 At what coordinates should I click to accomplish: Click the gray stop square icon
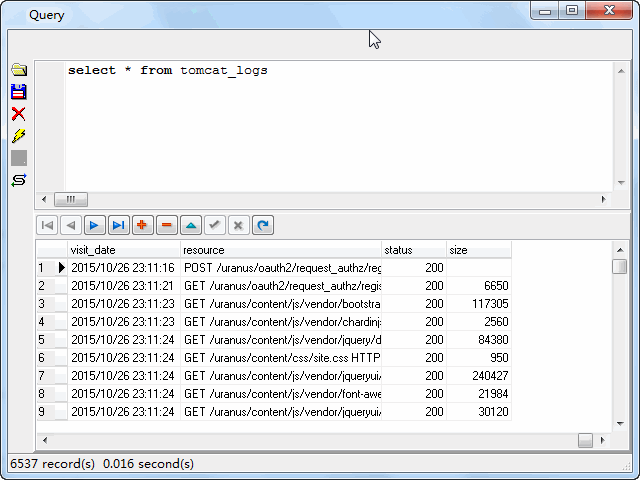pyautogui.click(x=18, y=158)
